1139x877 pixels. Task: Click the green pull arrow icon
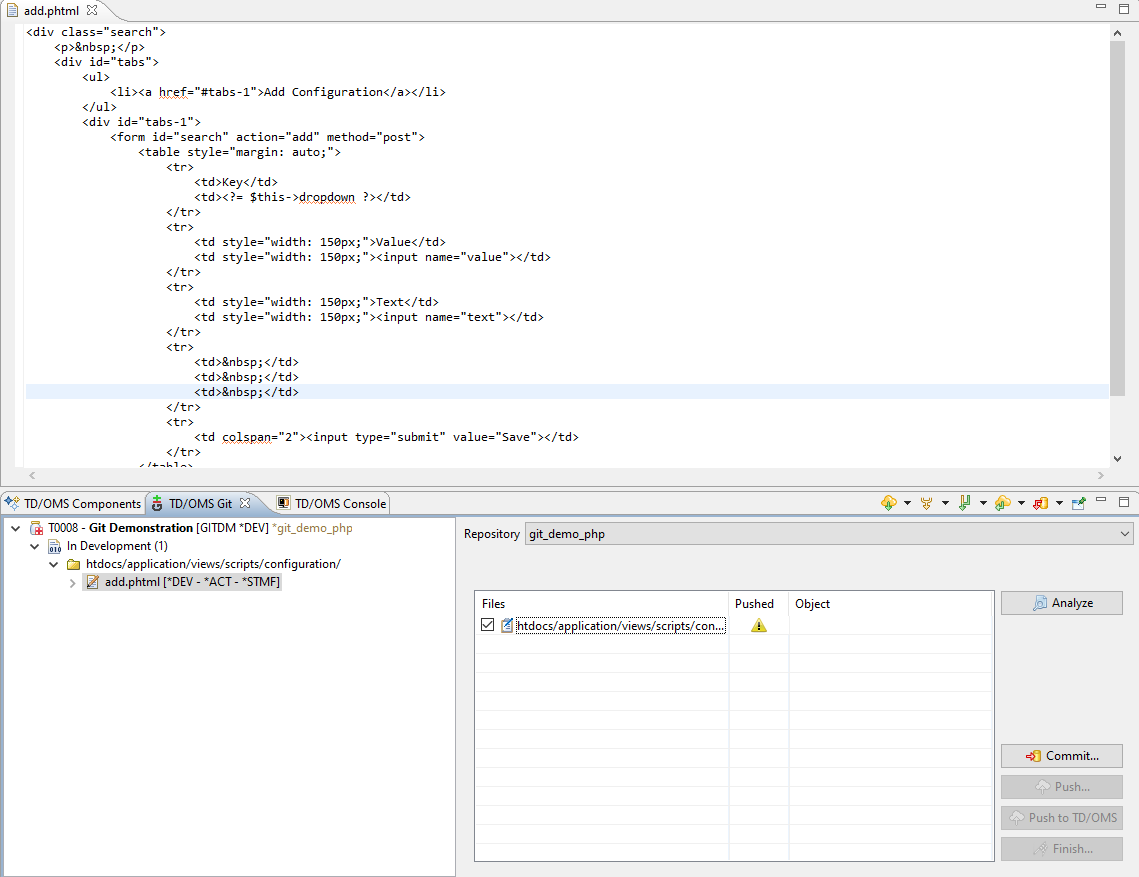tap(964, 503)
